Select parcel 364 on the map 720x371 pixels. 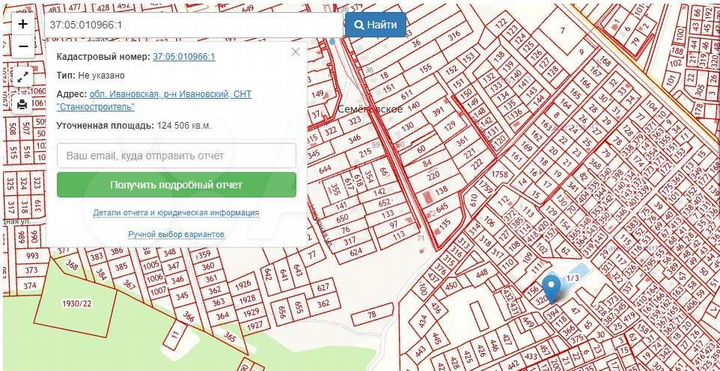click(222, 316)
